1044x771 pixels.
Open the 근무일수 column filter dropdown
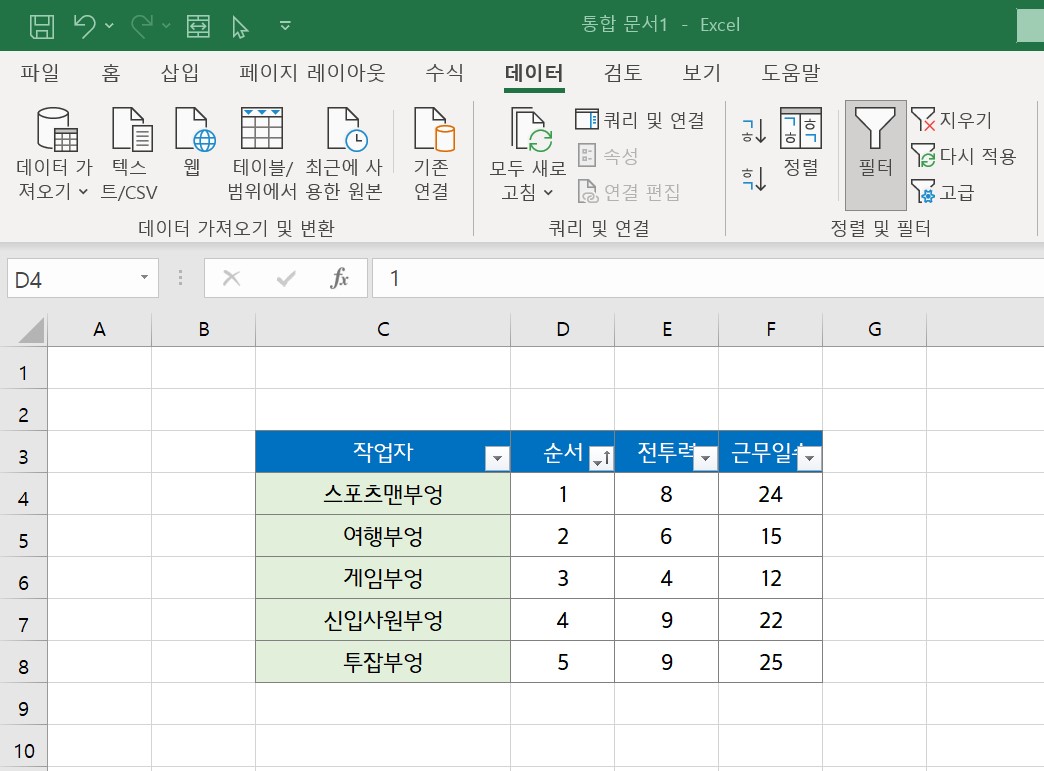click(809, 458)
